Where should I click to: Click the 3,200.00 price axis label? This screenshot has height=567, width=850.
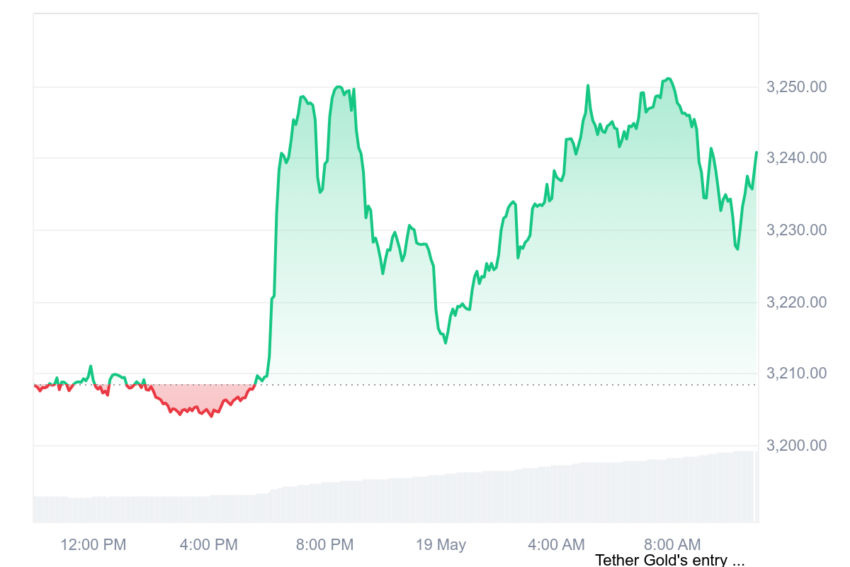pos(796,445)
